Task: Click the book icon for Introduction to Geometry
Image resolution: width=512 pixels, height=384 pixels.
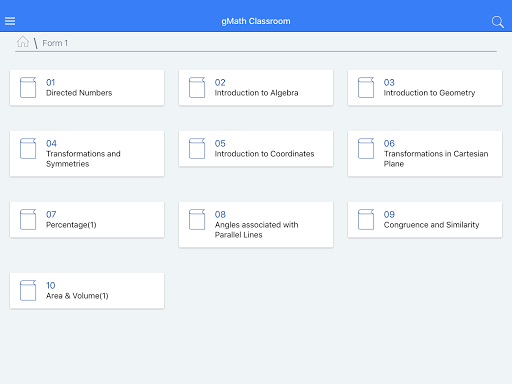Action: (x=366, y=88)
